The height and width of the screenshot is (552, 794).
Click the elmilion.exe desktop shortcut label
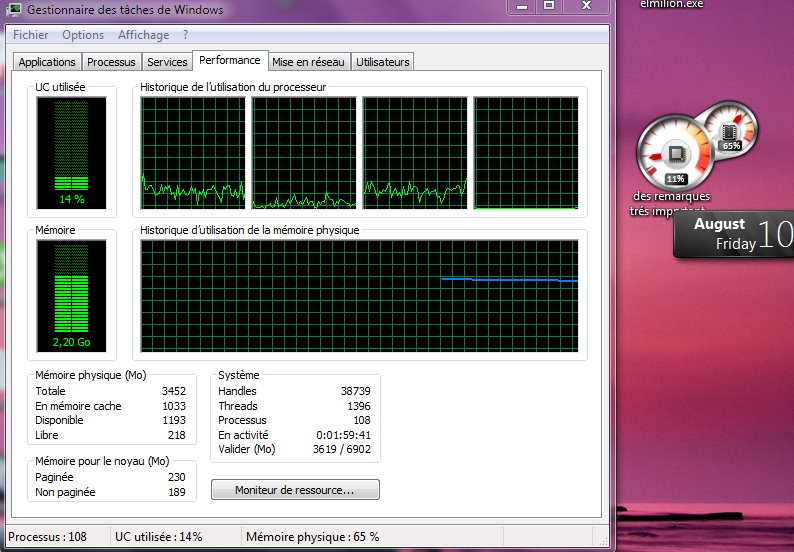point(671,4)
